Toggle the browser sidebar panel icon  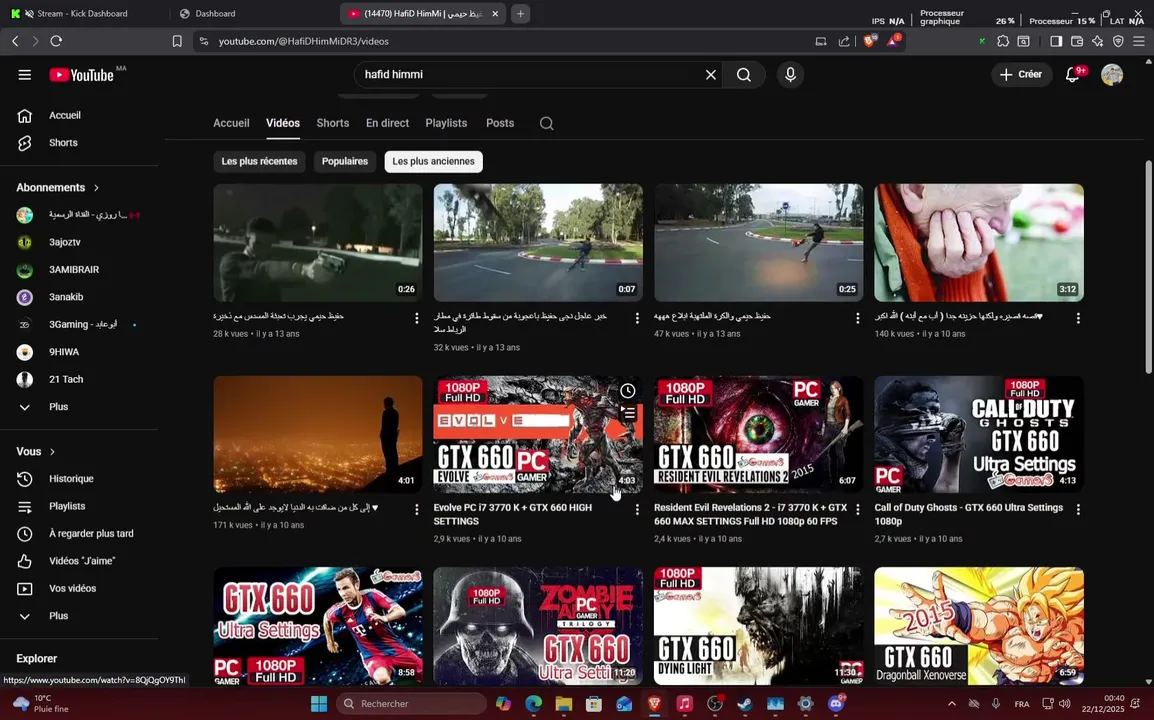coord(1056,41)
